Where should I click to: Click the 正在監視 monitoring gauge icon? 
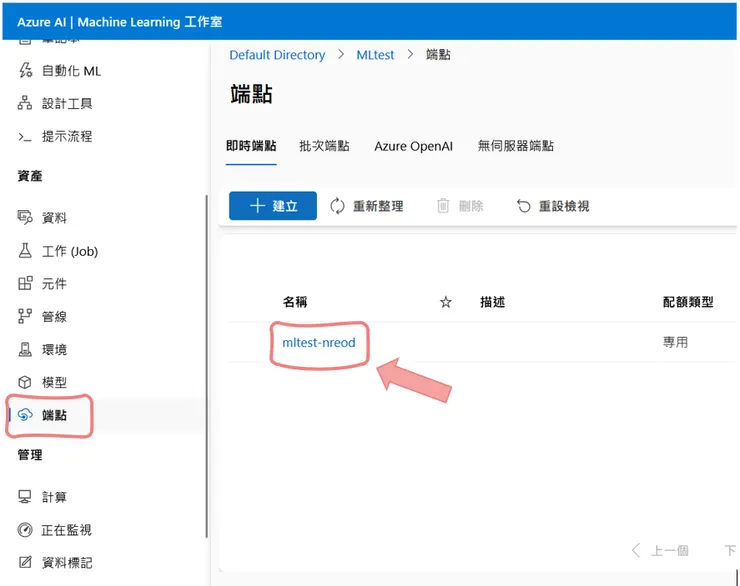(25, 530)
